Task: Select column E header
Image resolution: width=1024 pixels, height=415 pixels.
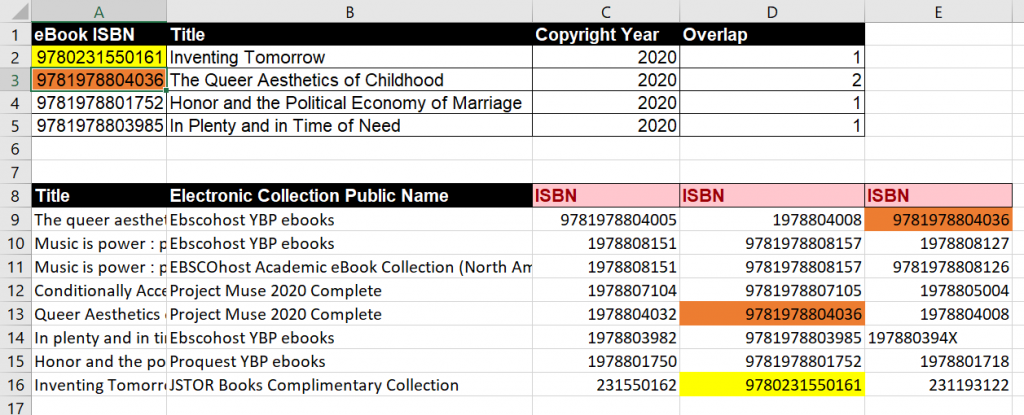Action: coord(938,10)
